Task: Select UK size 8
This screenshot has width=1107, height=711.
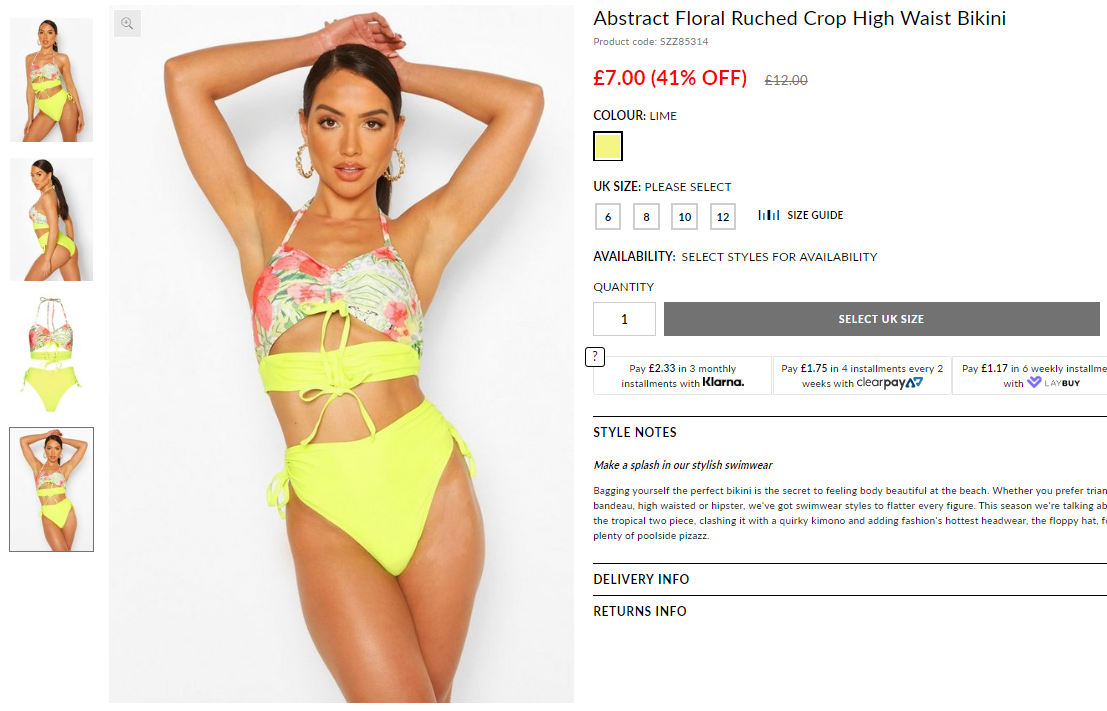Action: (x=646, y=217)
